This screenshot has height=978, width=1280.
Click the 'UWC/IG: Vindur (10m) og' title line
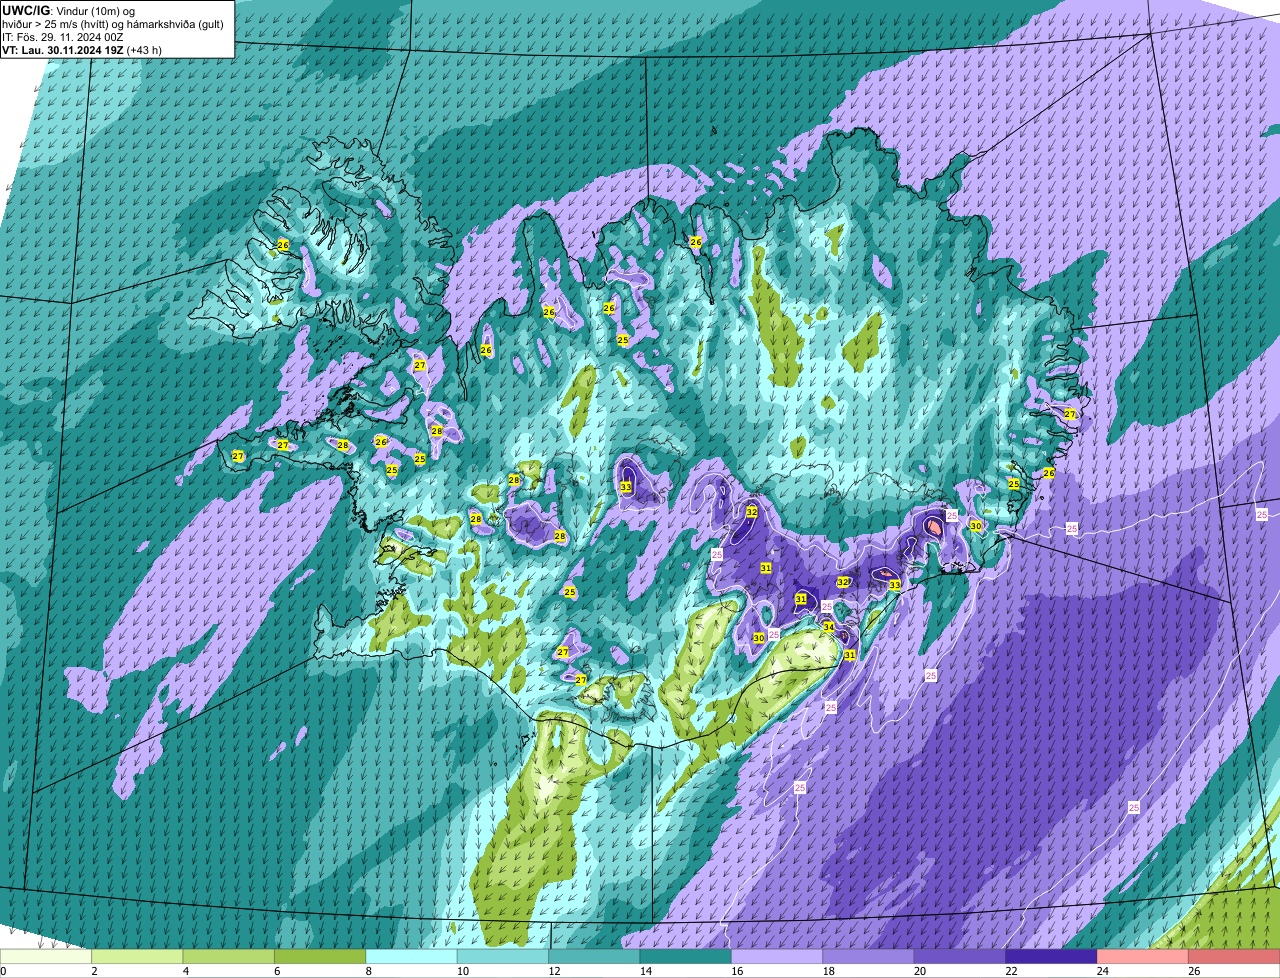[68, 10]
